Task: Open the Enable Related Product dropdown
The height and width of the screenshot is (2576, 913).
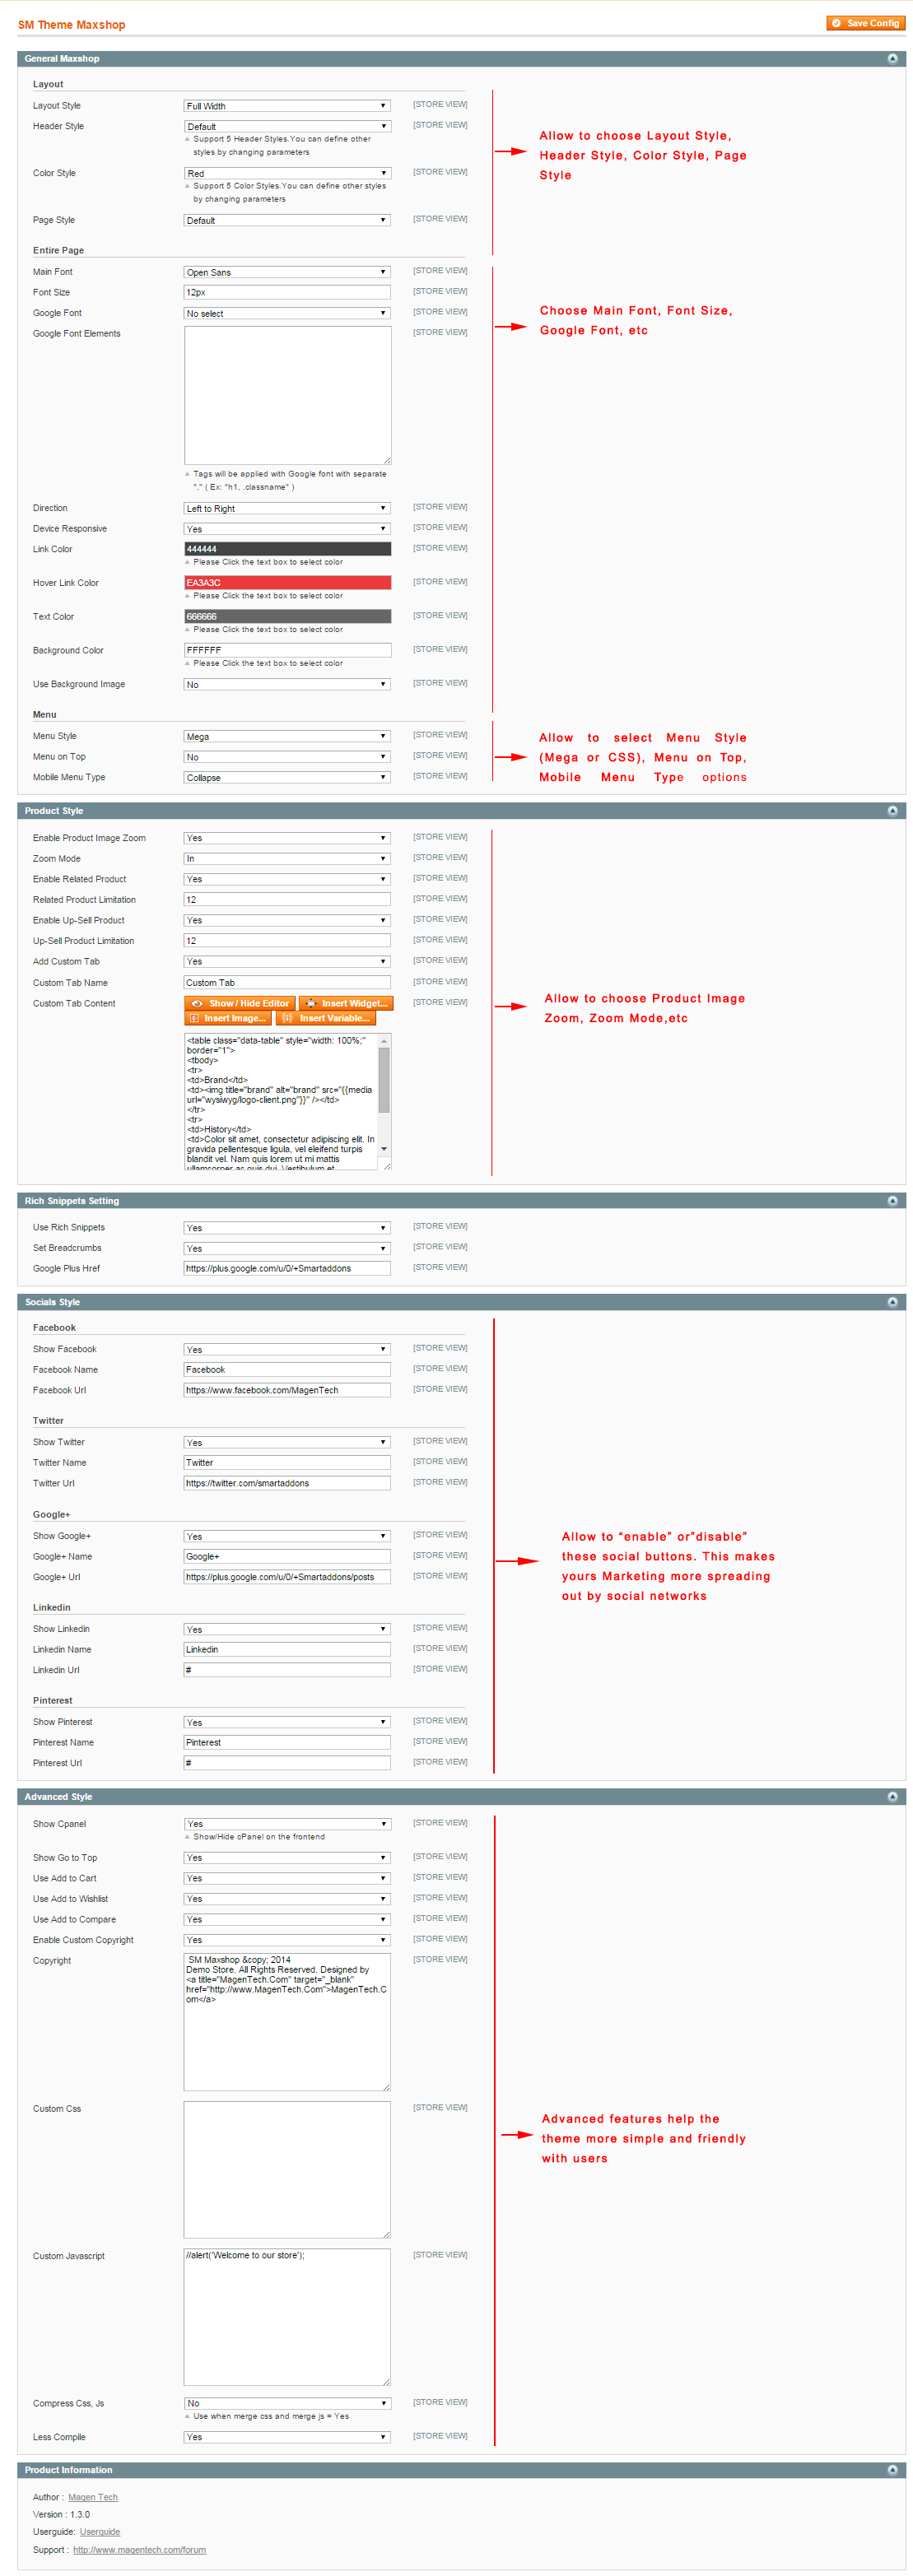Action: click(287, 880)
